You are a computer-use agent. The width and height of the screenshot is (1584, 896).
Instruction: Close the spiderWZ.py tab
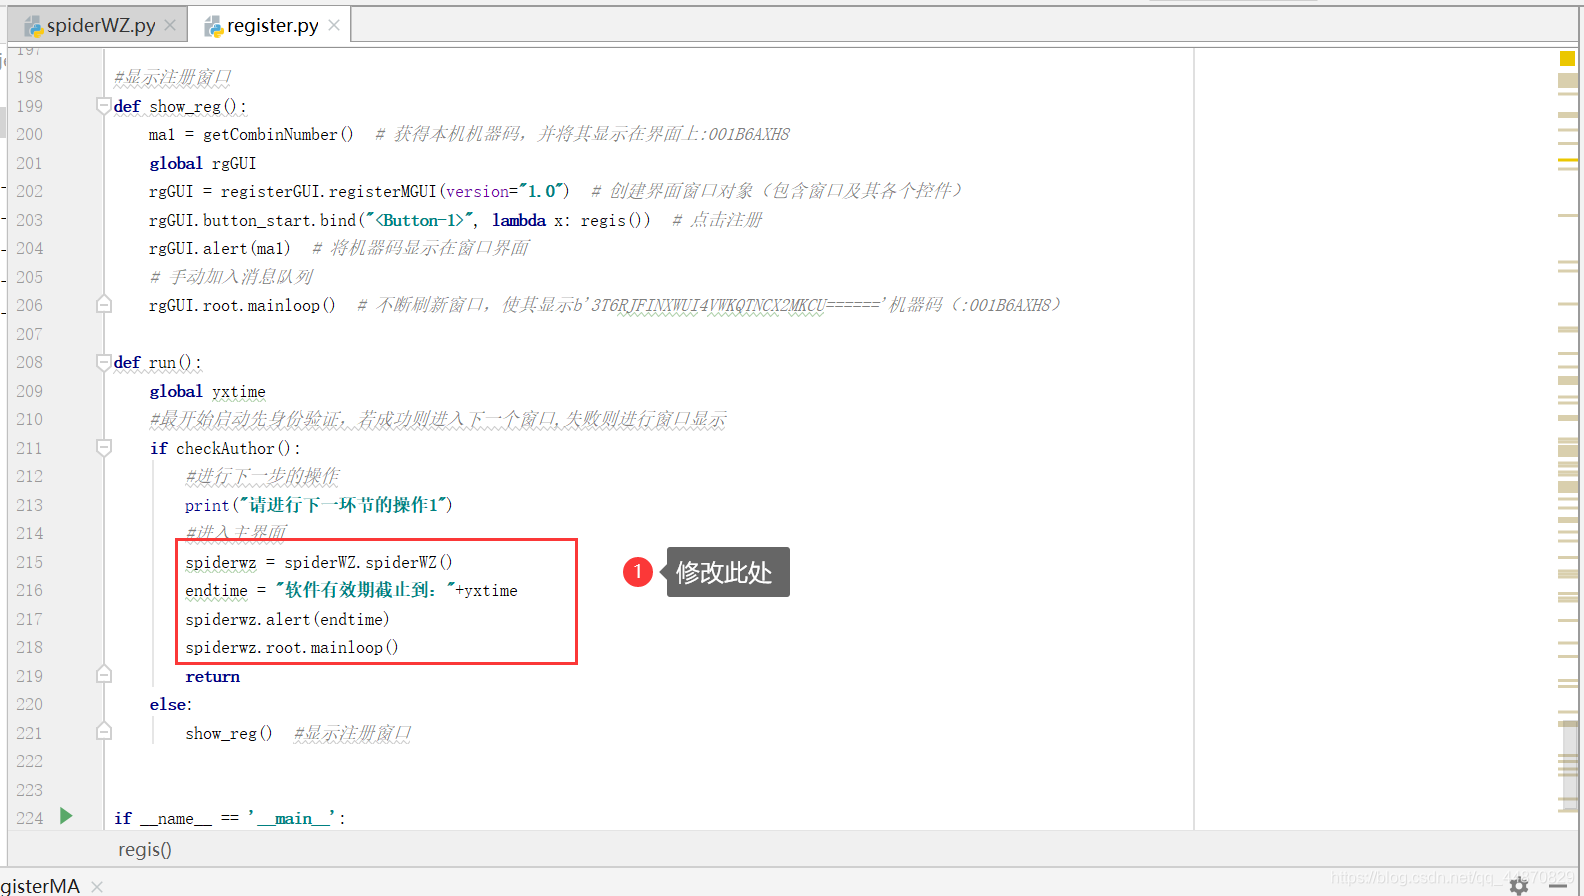tap(170, 25)
